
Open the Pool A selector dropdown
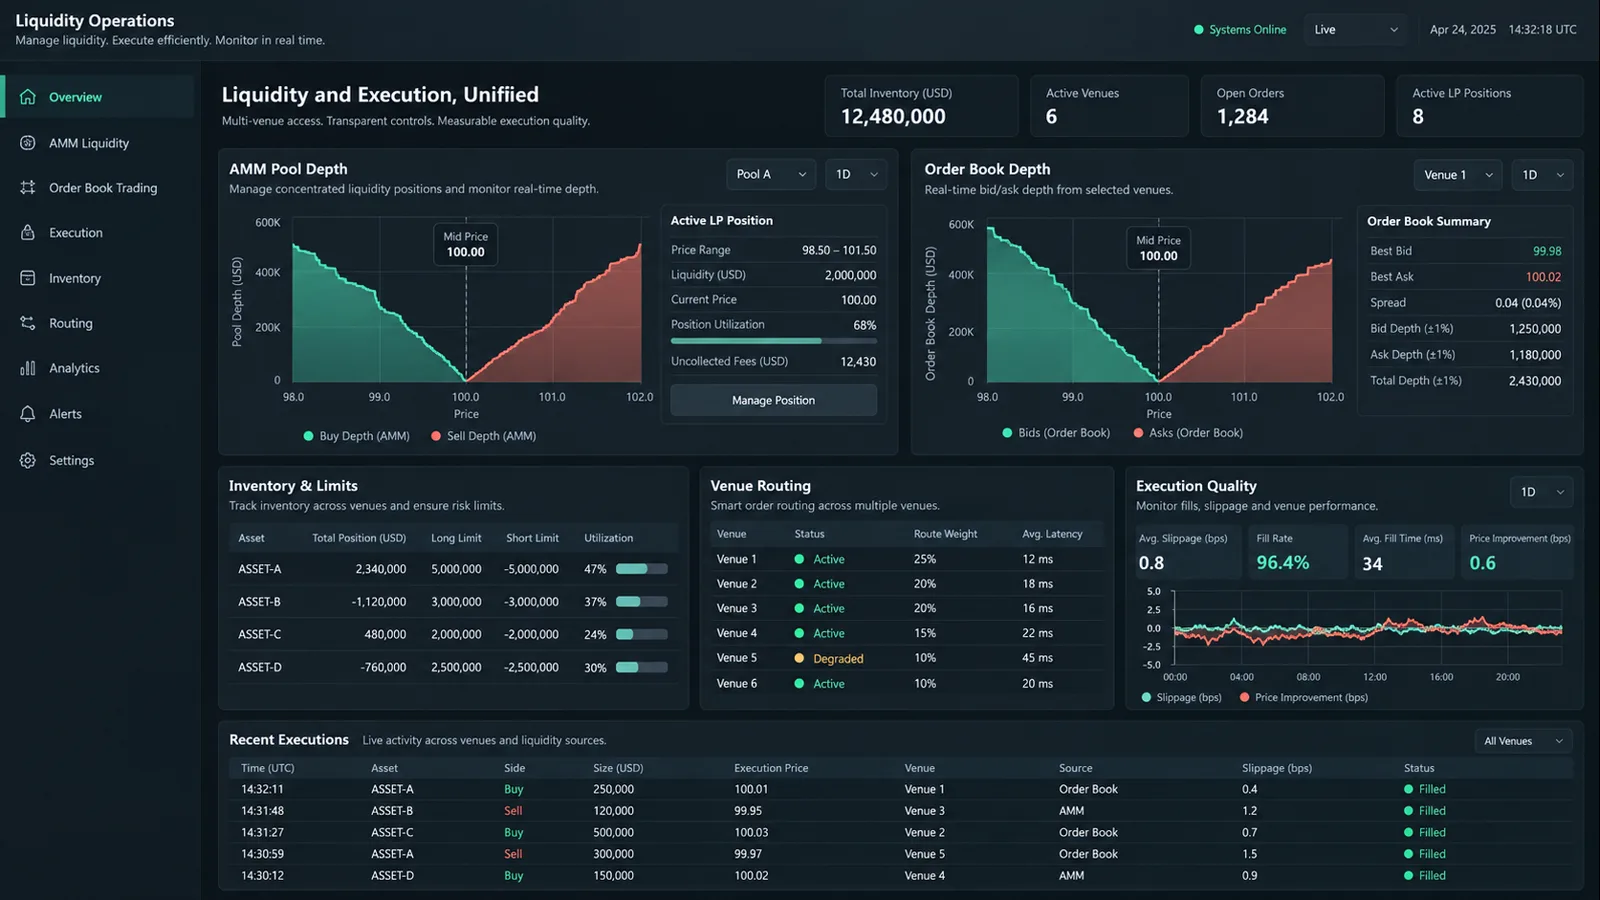click(771, 174)
